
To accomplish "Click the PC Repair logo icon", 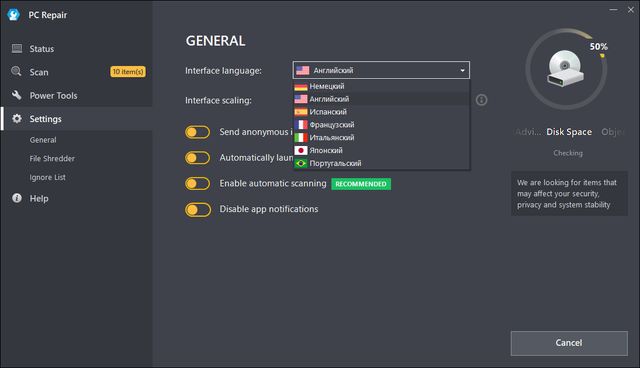I will (13, 15).
